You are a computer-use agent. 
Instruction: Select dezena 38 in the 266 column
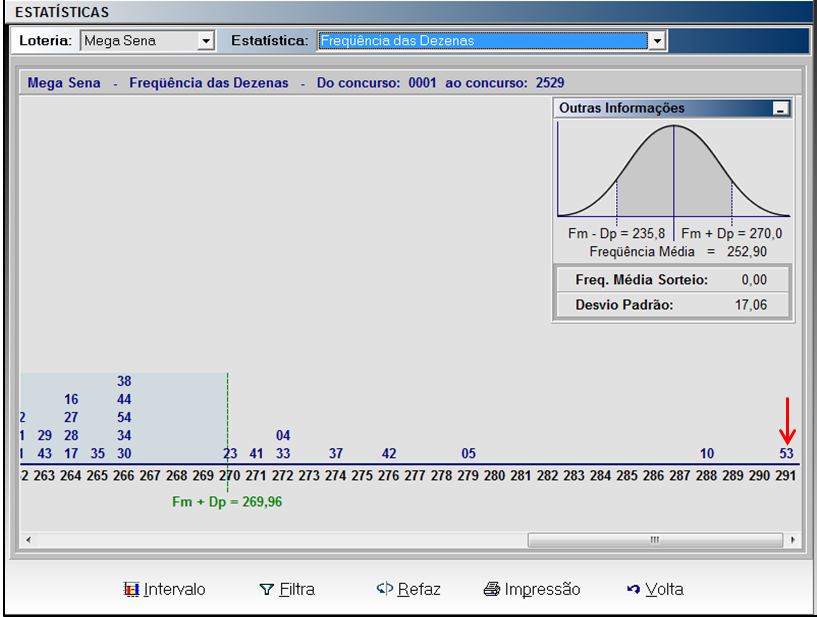[124, 381]
